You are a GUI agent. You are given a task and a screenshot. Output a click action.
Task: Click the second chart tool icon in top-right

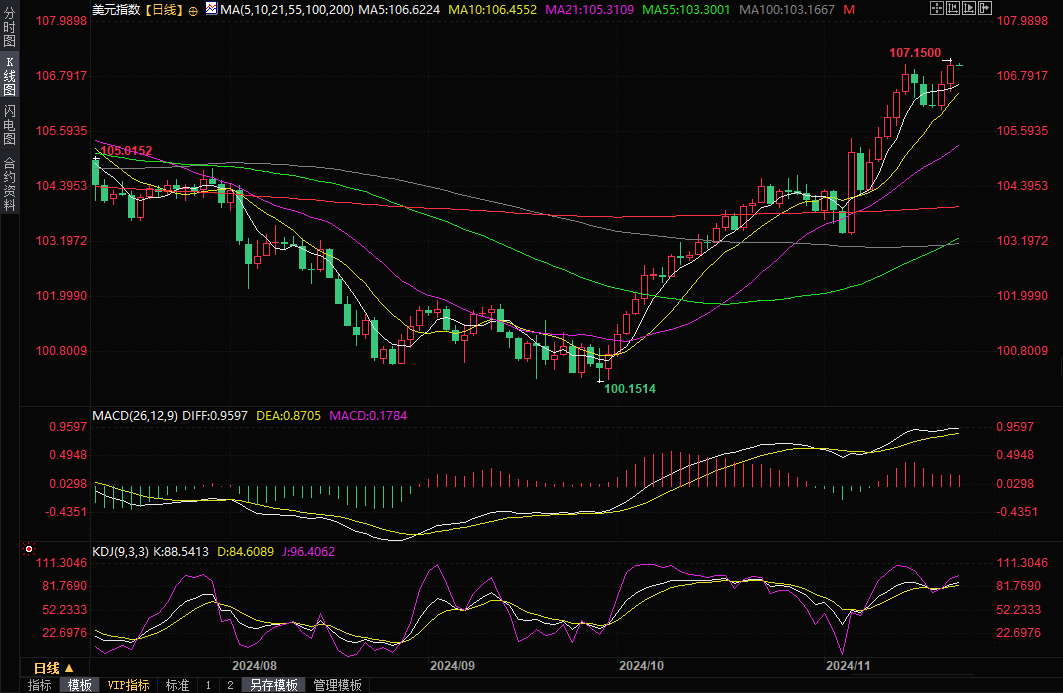pos(953,9)
